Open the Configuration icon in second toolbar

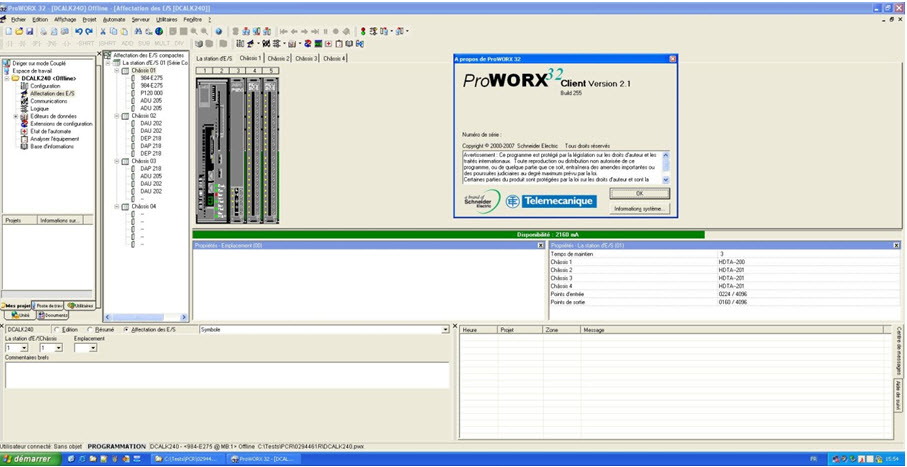(240, 43)
